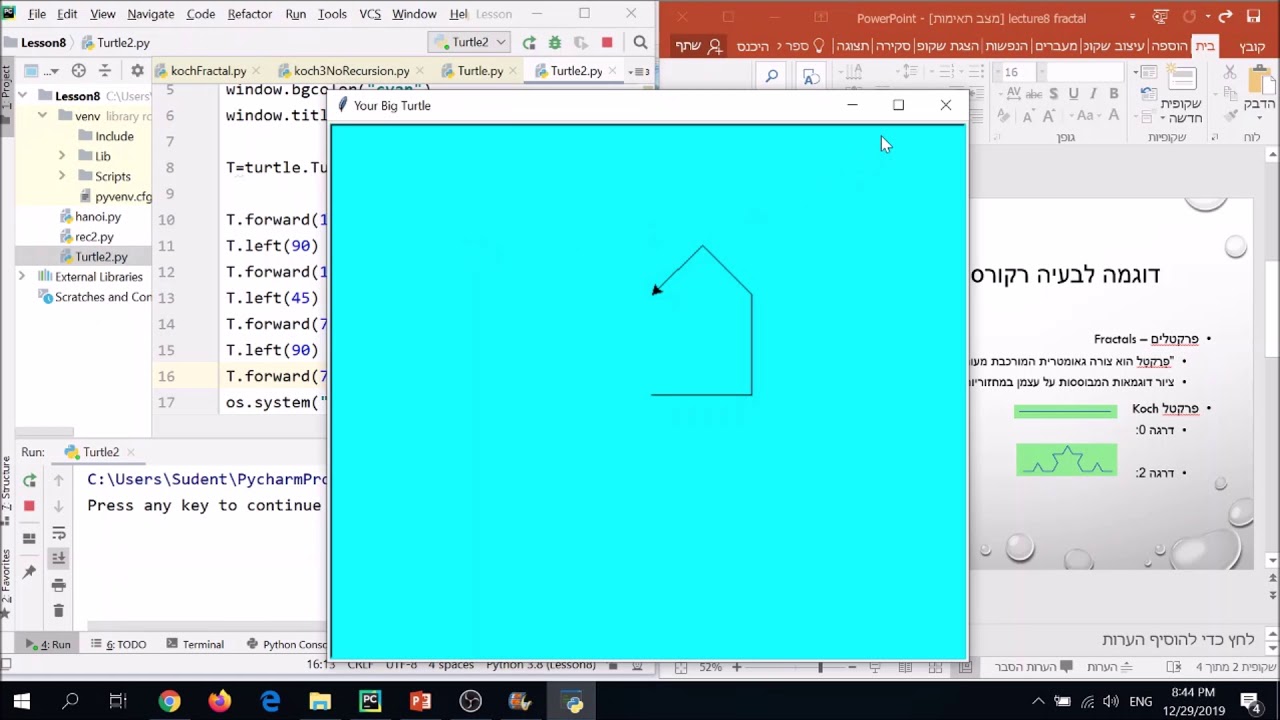Image resolution: width=1280 pixels, height=720 pixels.
Task: Switch to the Turtle.py editor tab
Action: (x=480, y=71)
